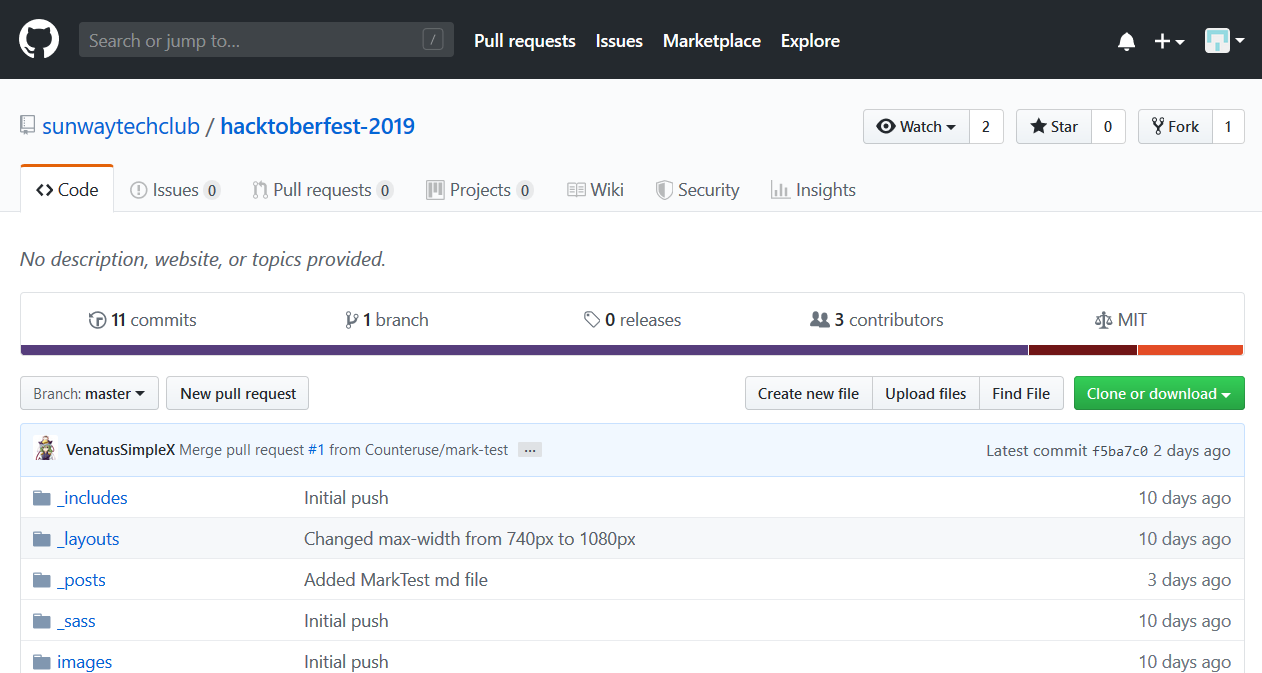The width and height of the screenshot is (1262, 673).
Task: Open the plus create-new menu
Action: (1169, 41)
